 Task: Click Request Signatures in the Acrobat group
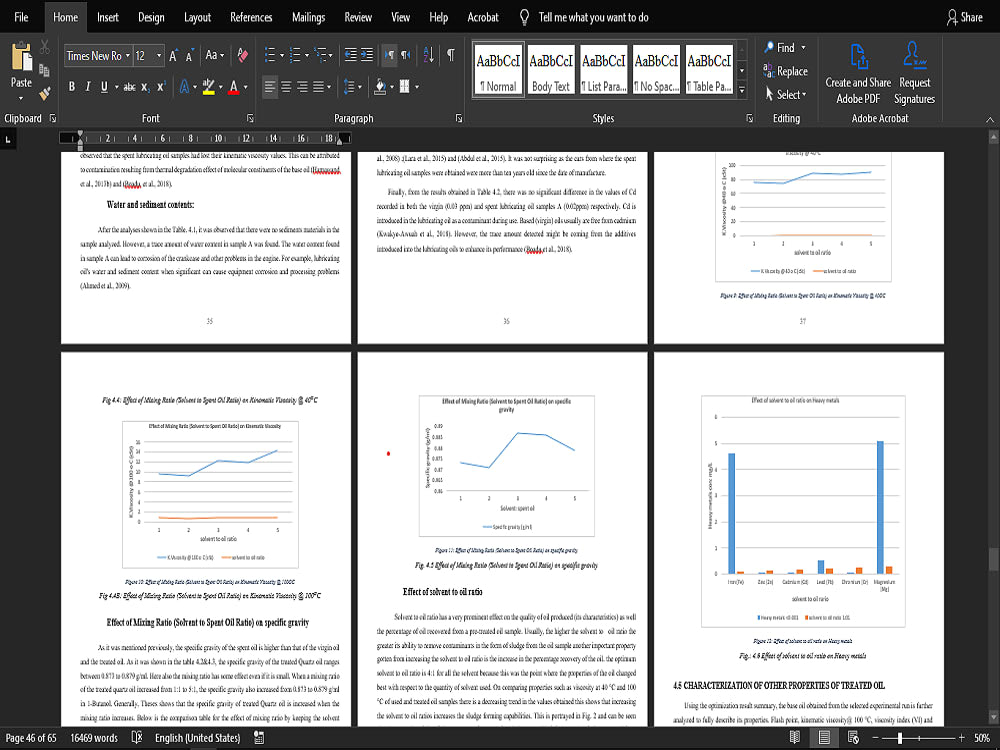pyautogui.click(x=915, y=70)
